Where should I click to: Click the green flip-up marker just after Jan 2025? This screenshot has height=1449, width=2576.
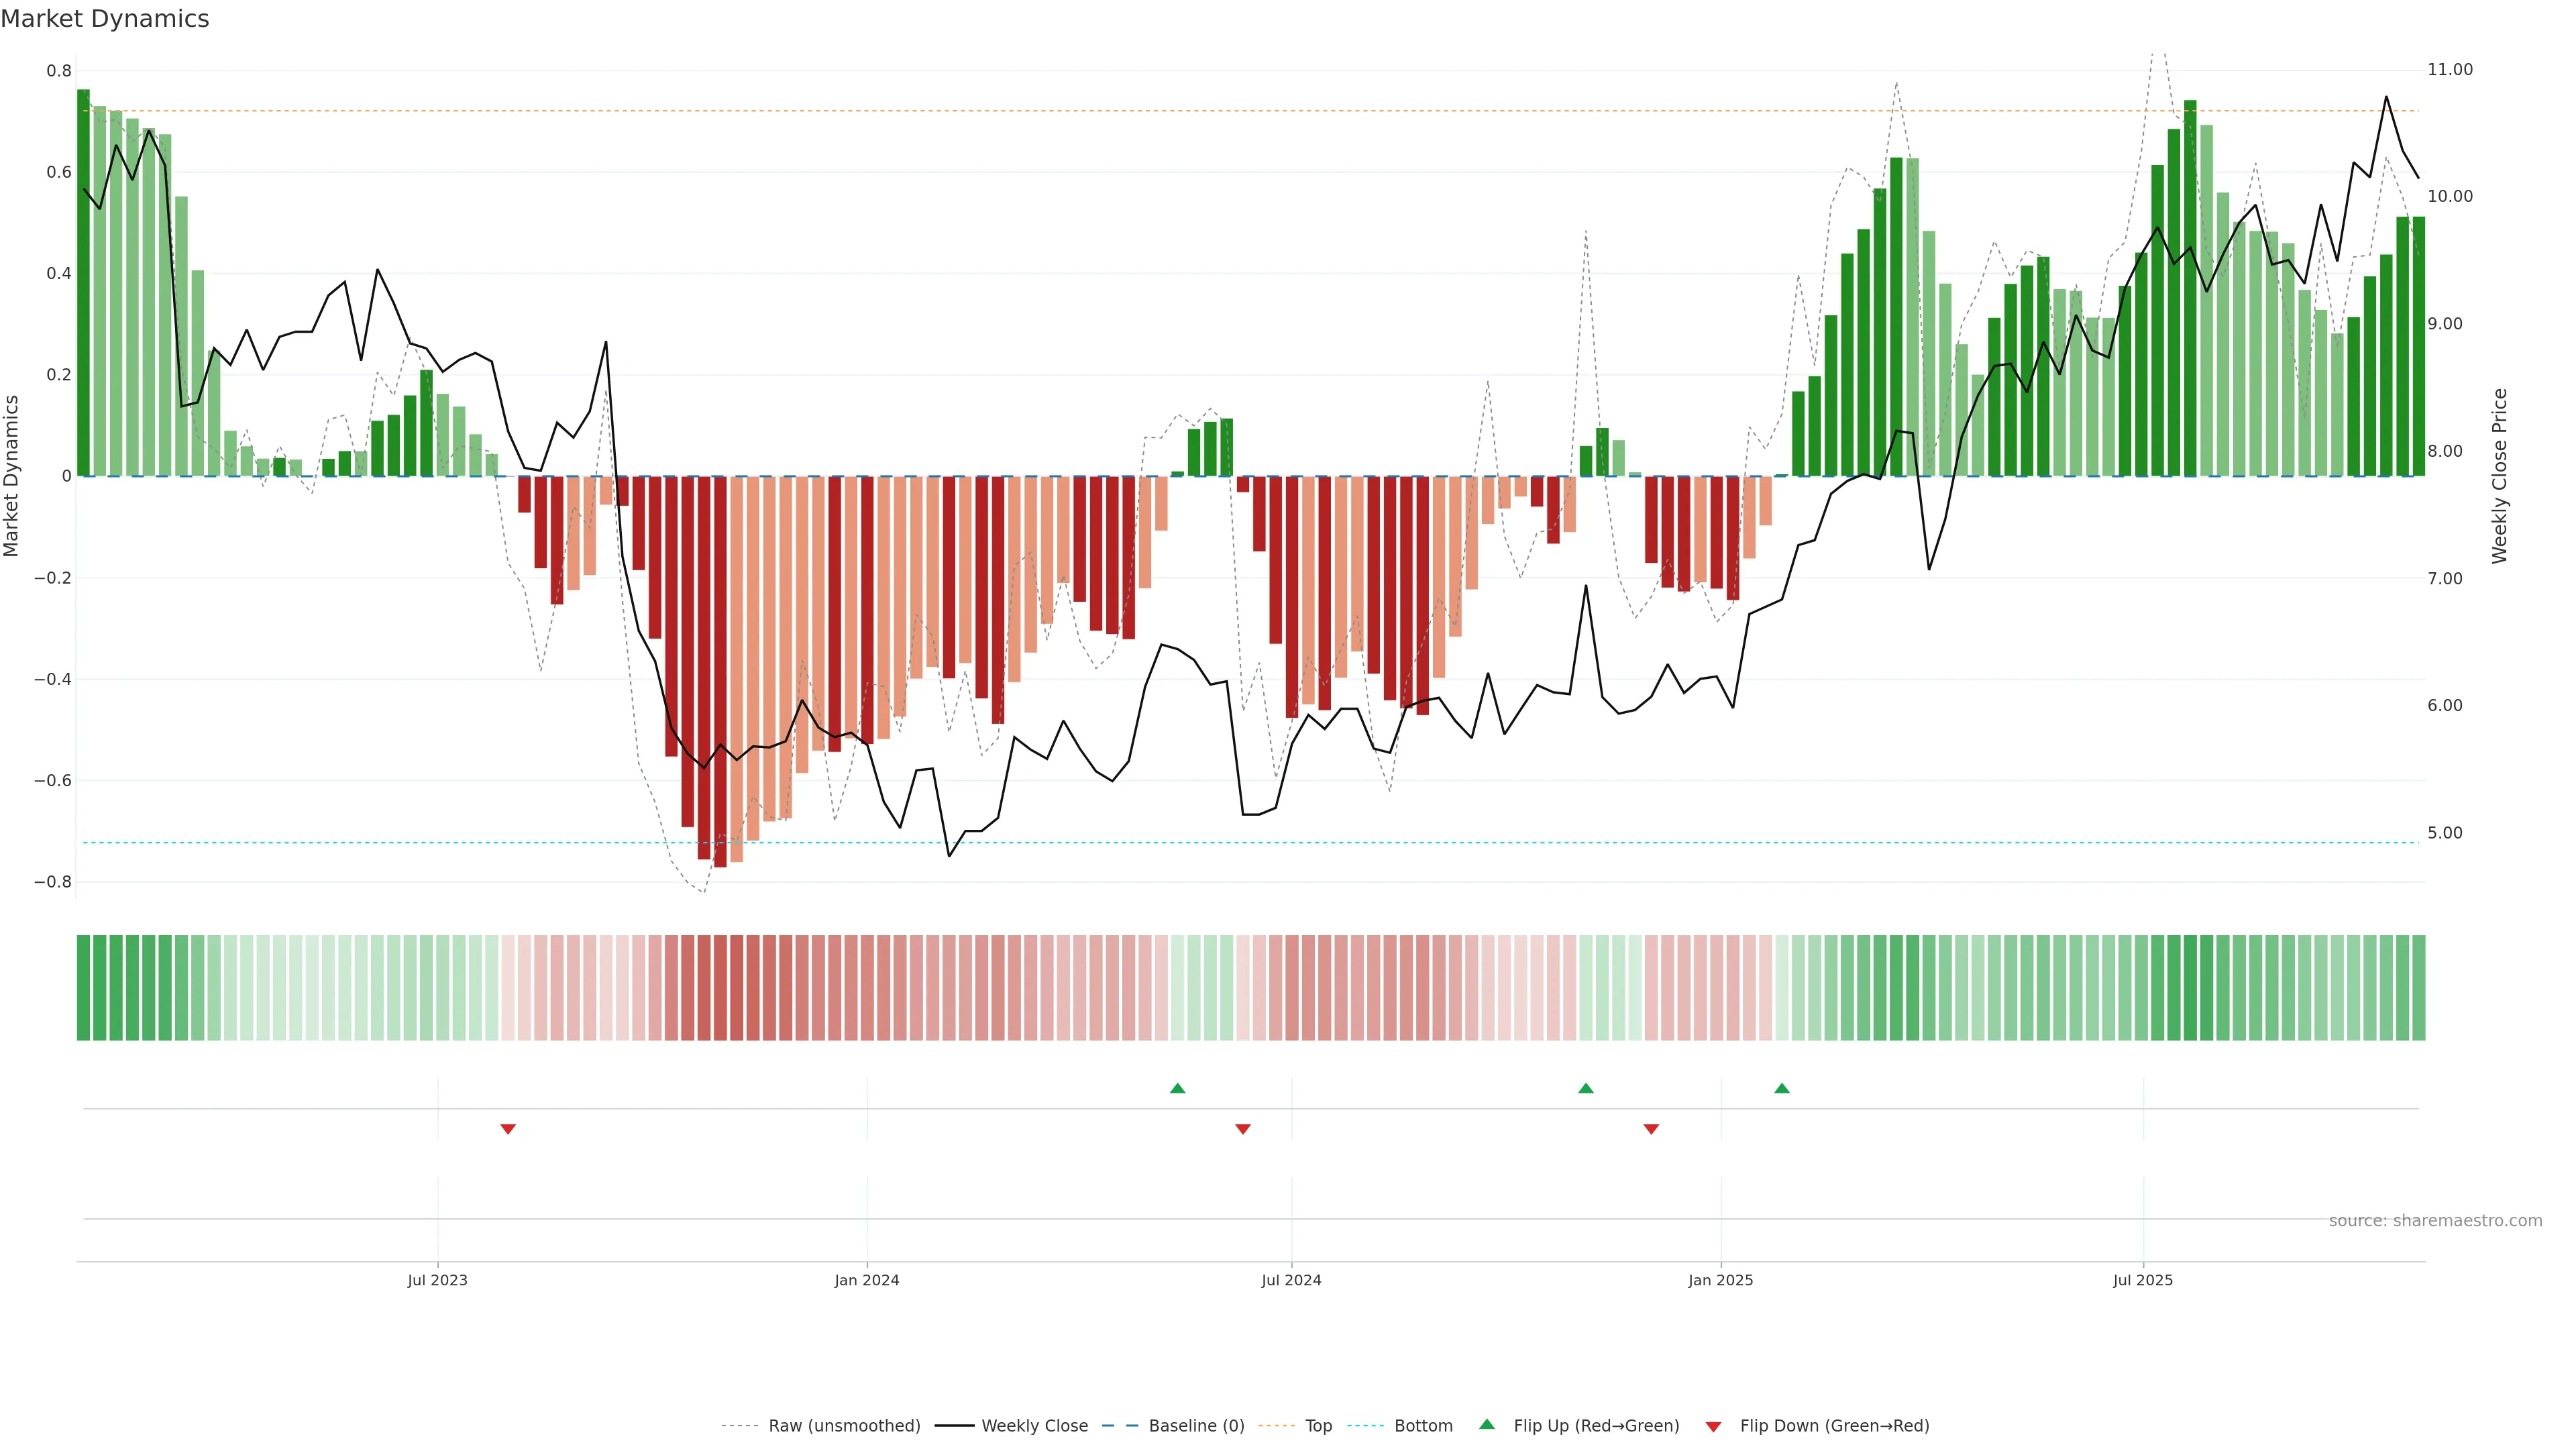coord(1782,1088)
